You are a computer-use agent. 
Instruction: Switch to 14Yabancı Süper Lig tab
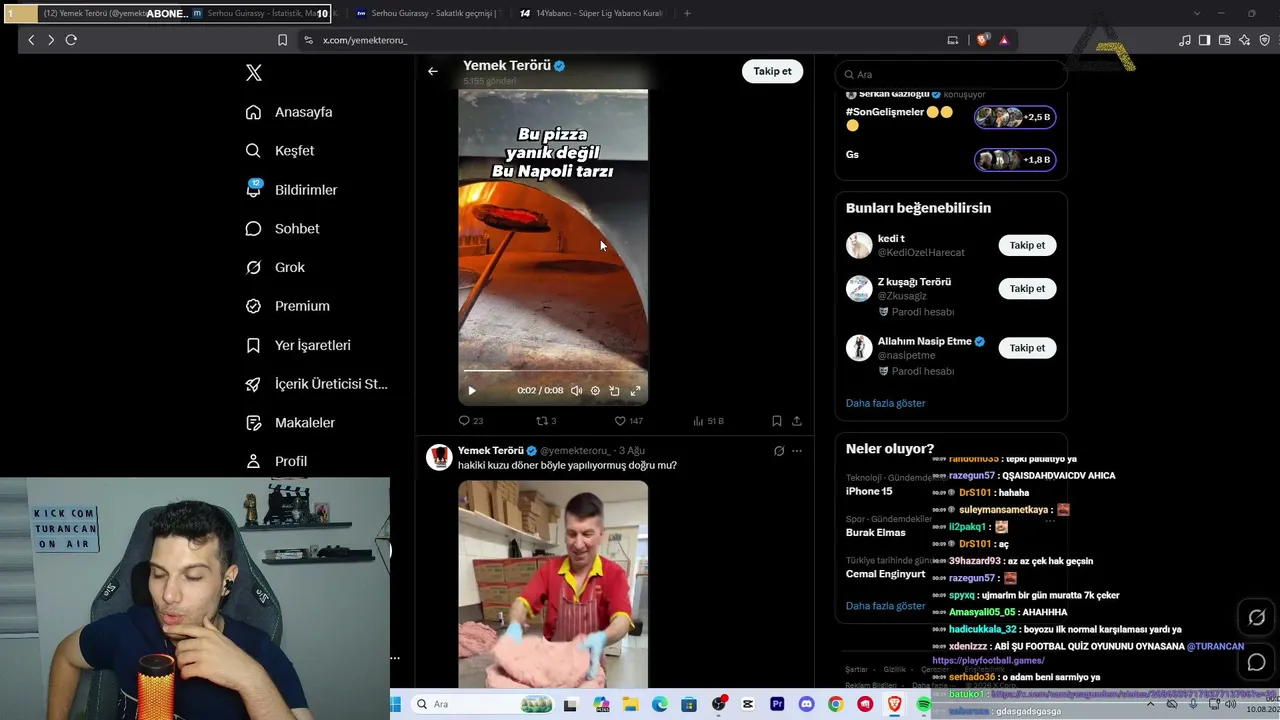[x=593, y=14]
